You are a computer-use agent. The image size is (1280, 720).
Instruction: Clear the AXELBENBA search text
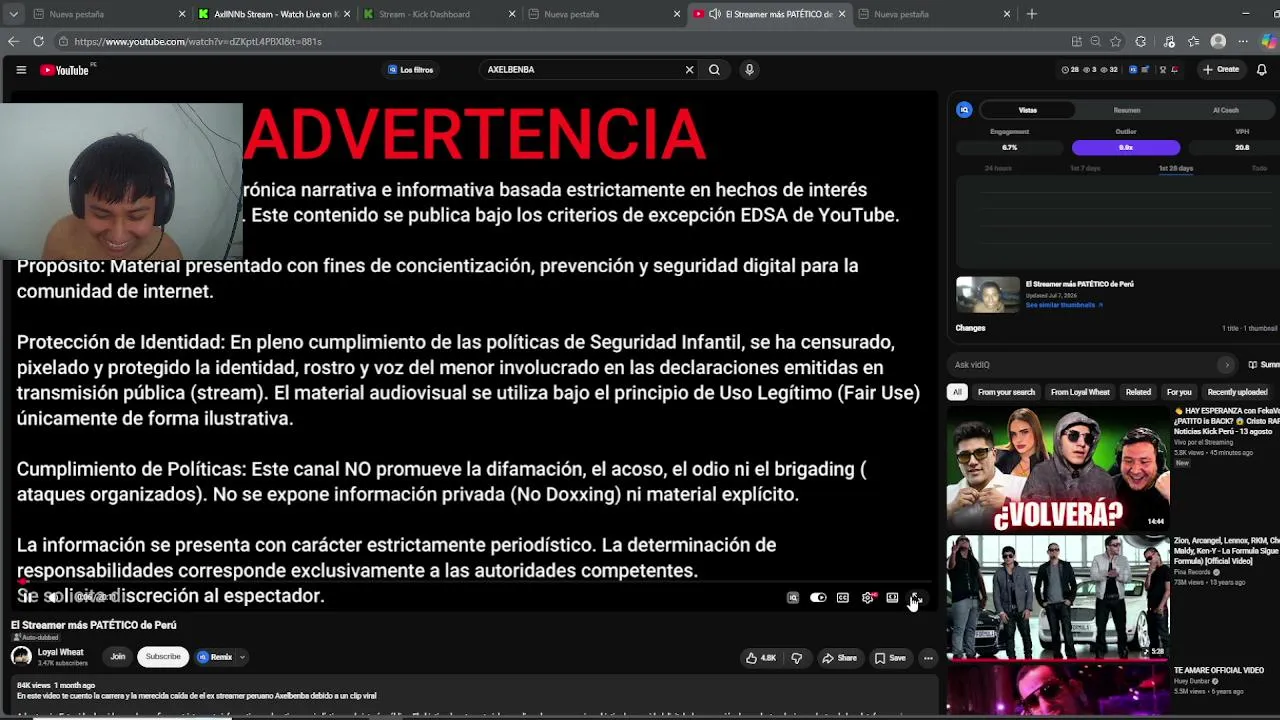pos(689,70)
